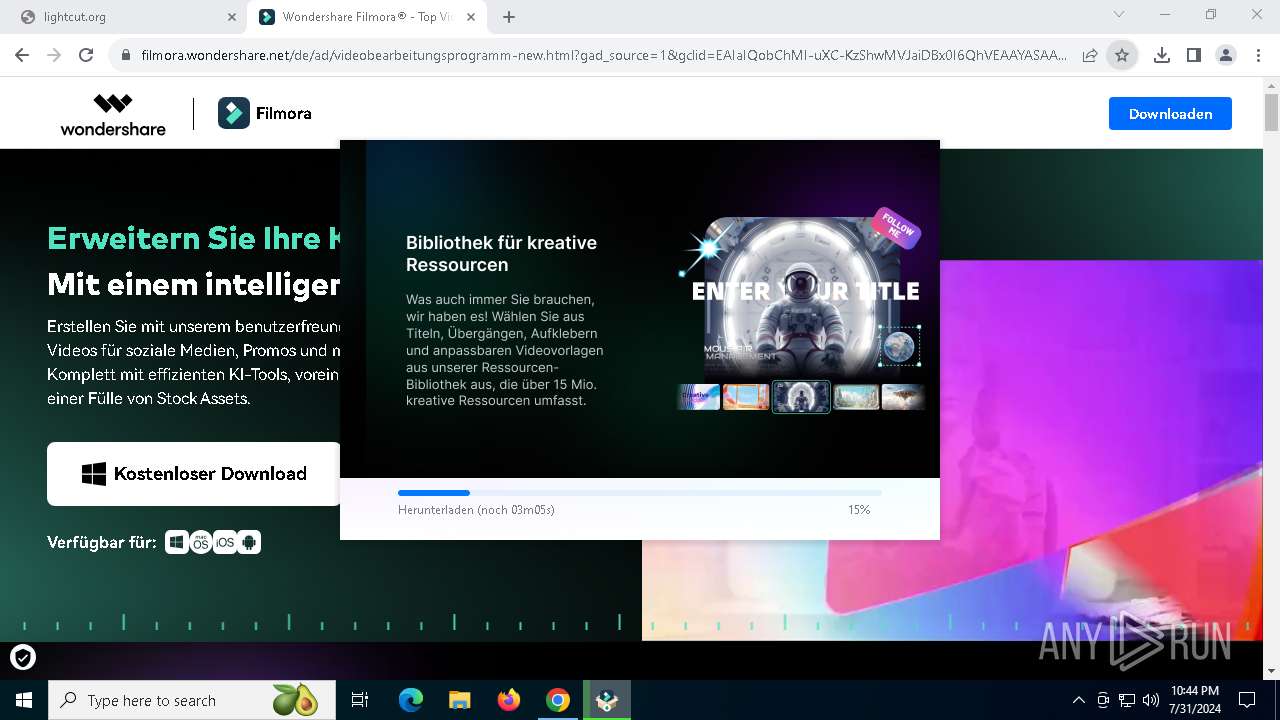Switch to the Wondershare Filmora tab
The height and width of the screenshot is (720, 1280).
369,17
